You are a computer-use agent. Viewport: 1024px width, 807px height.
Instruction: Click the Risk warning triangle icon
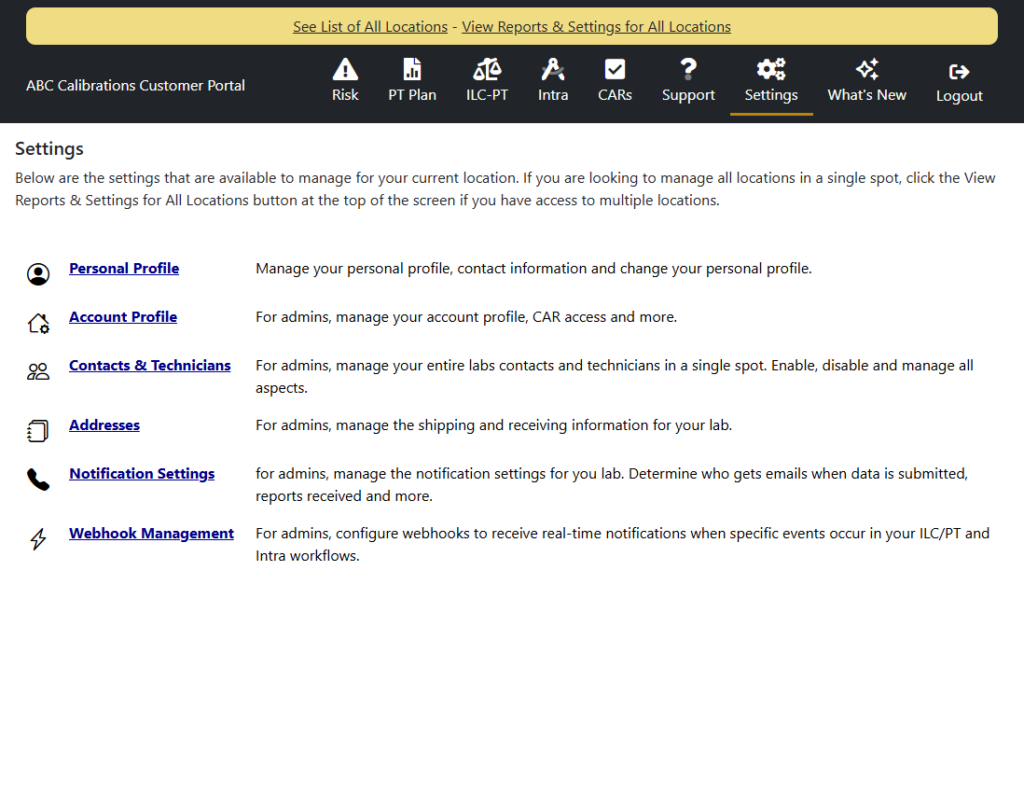[x=345, y=69]
